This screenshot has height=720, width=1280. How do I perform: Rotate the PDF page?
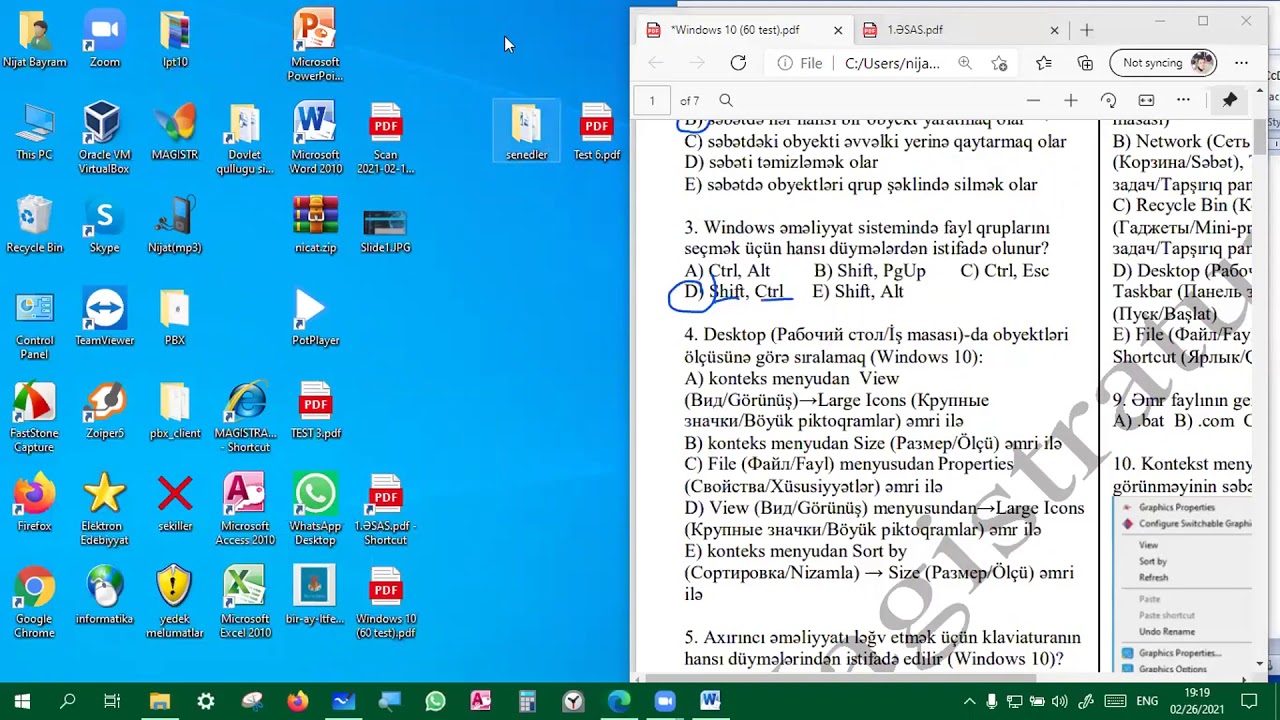pyautogui.click(x=1108, y=100)
